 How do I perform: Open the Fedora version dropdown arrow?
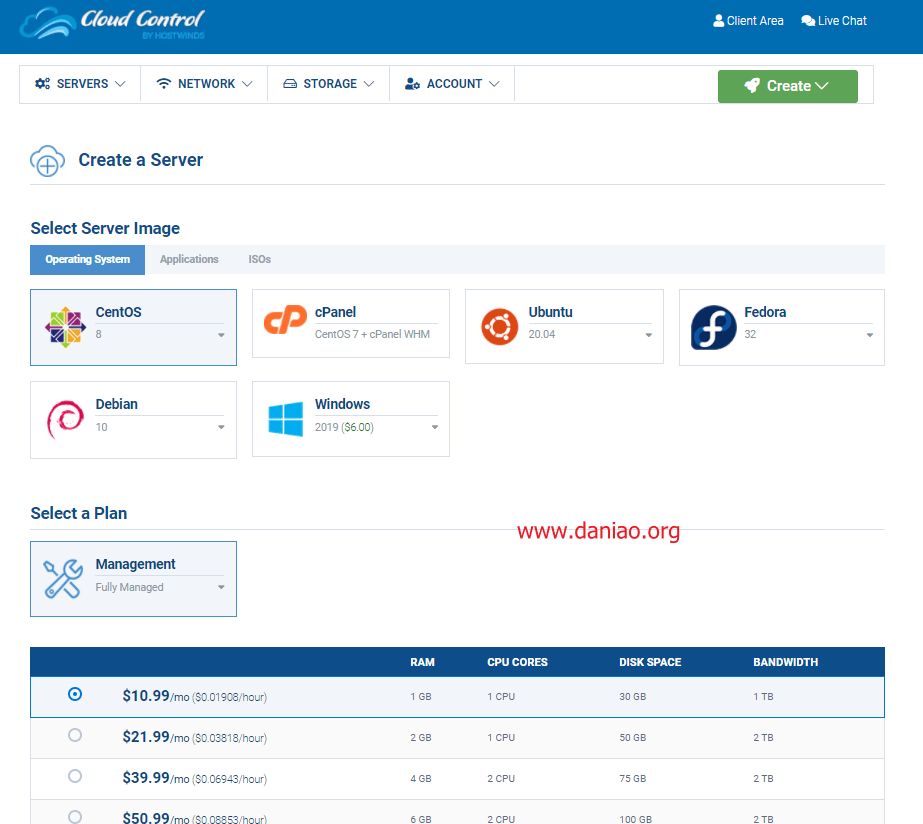pos(869,335)
